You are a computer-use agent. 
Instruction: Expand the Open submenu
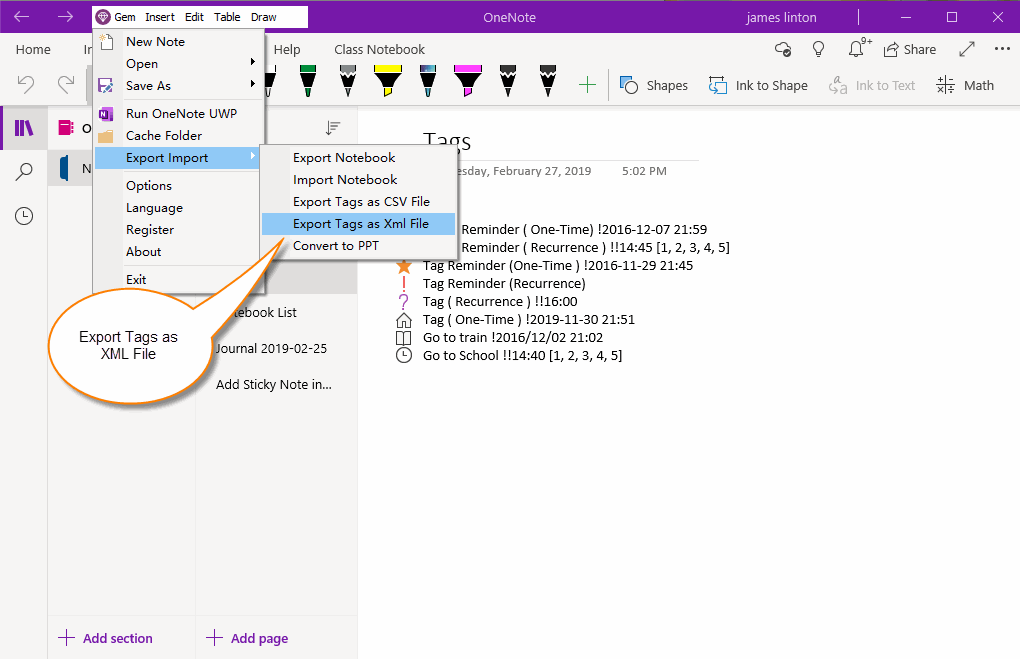click(x=179, y=64)
